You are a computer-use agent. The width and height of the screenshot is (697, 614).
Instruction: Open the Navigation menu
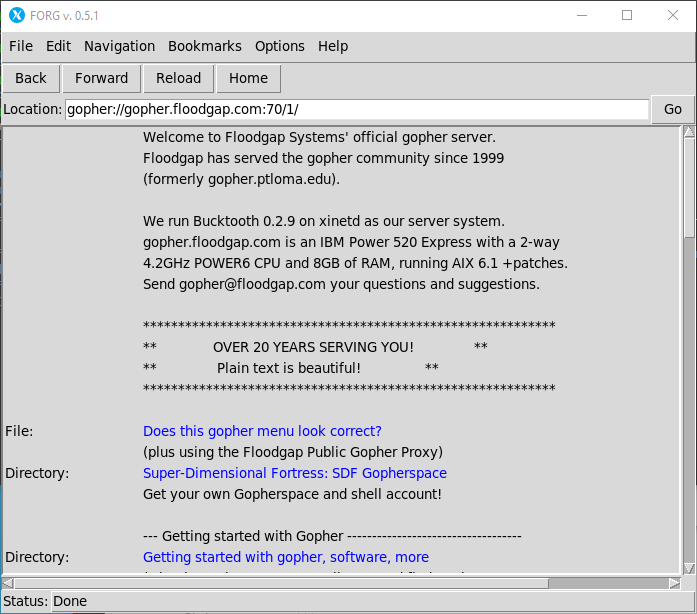click(x=120, y=46)
